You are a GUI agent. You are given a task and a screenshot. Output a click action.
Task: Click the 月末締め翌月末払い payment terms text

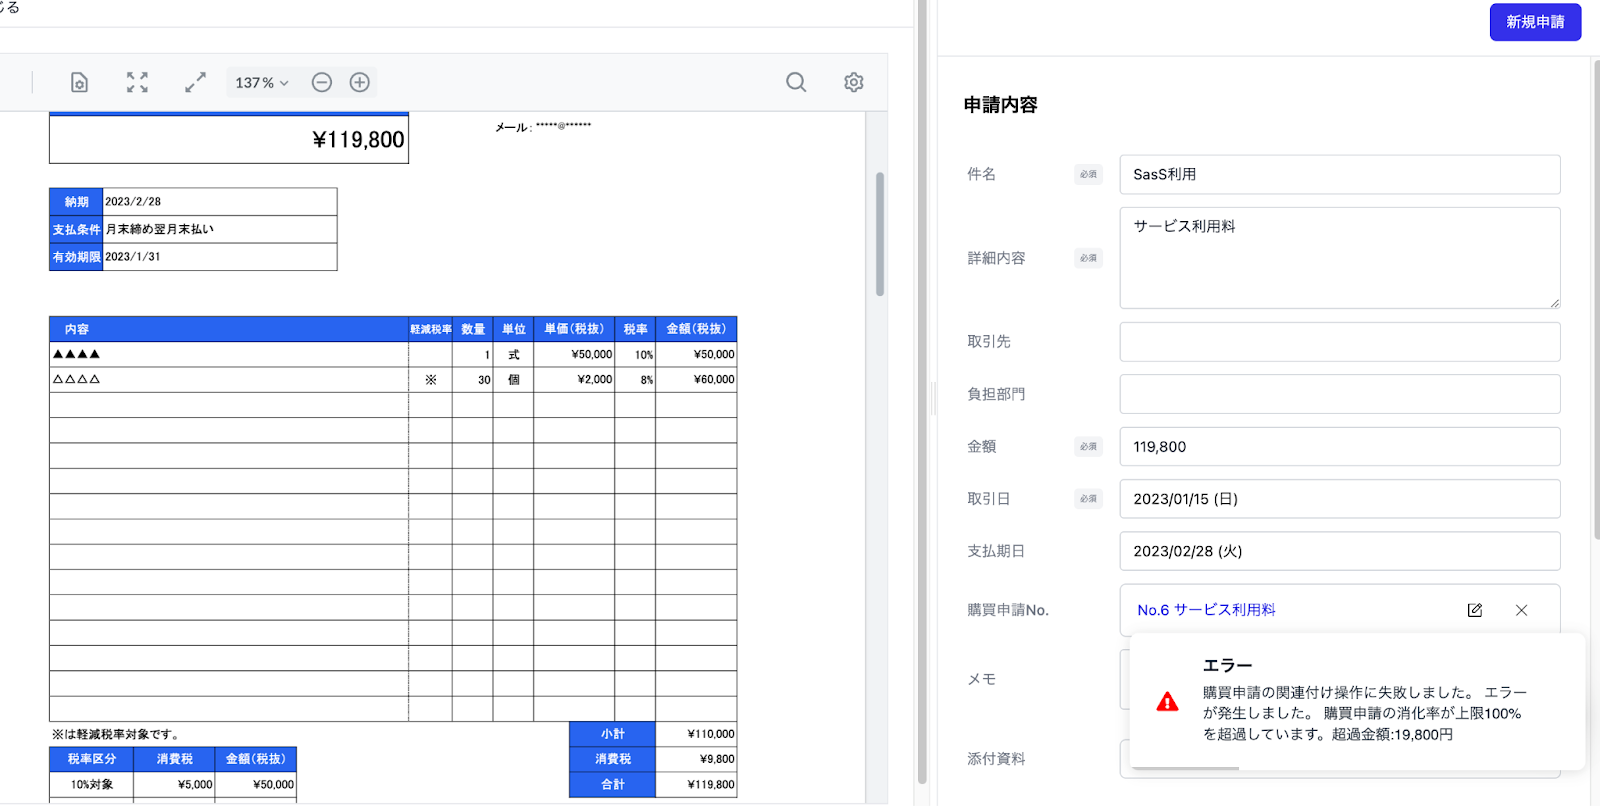tap(160, 229)
